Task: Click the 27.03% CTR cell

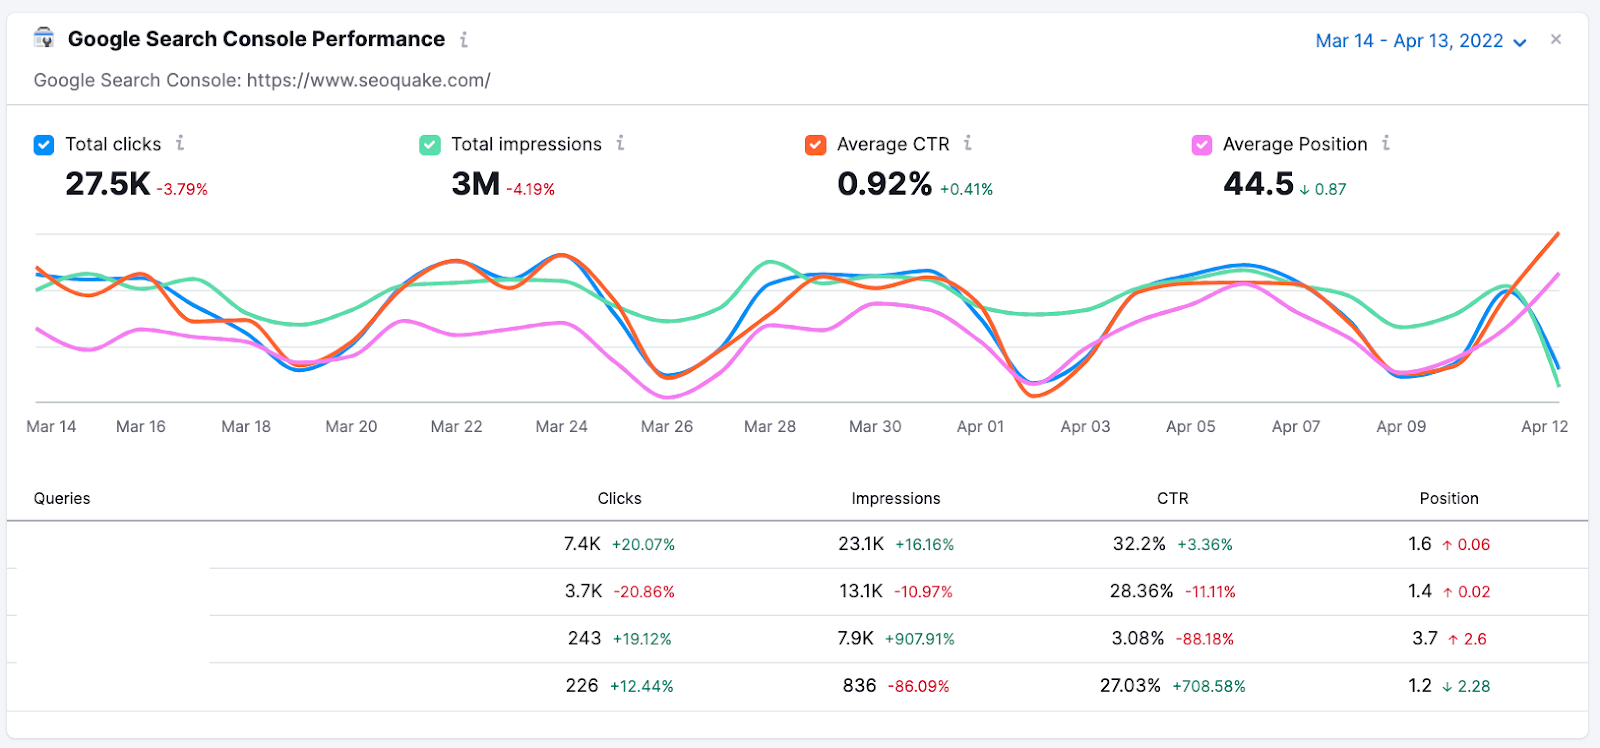Action: (1131, 685)
